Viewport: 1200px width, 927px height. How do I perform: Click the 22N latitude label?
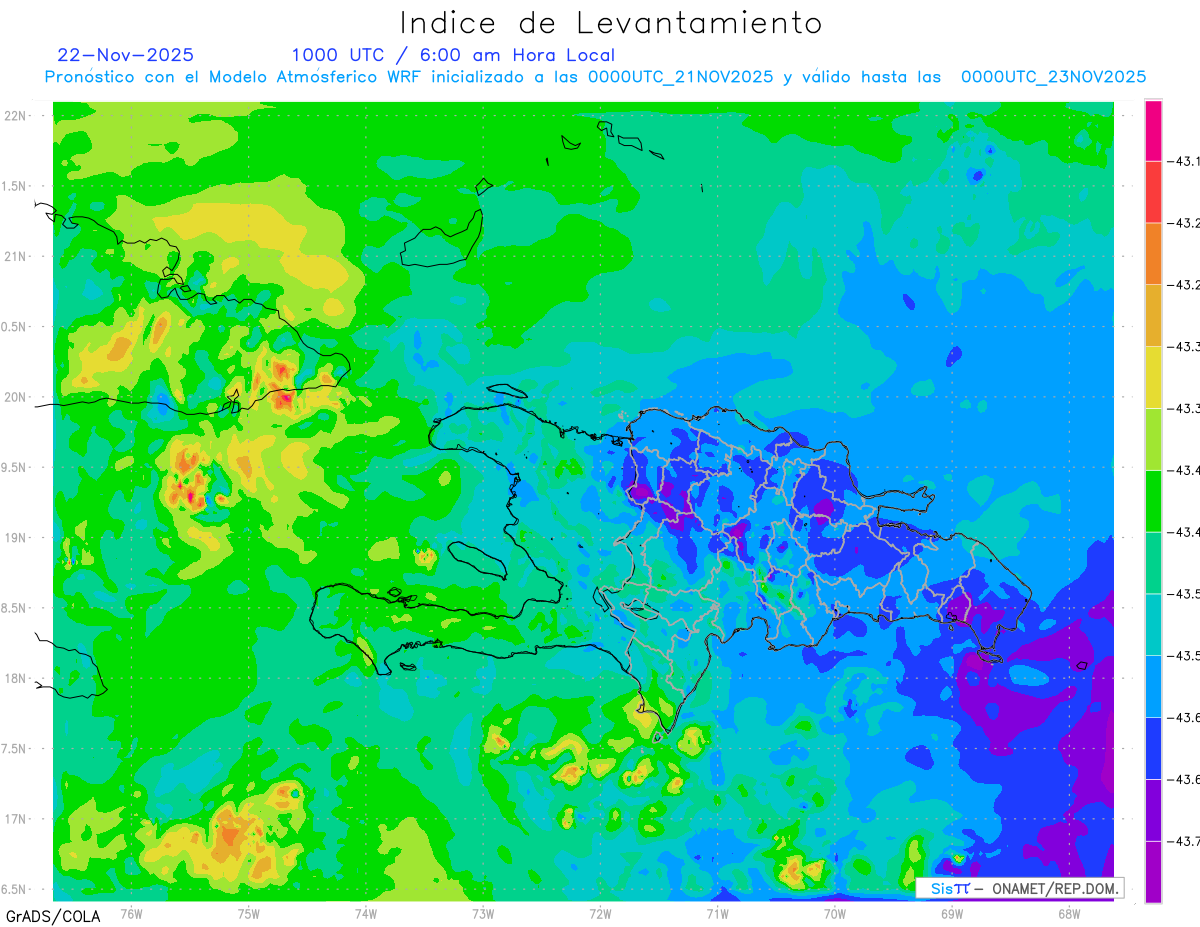click(16, 116)
